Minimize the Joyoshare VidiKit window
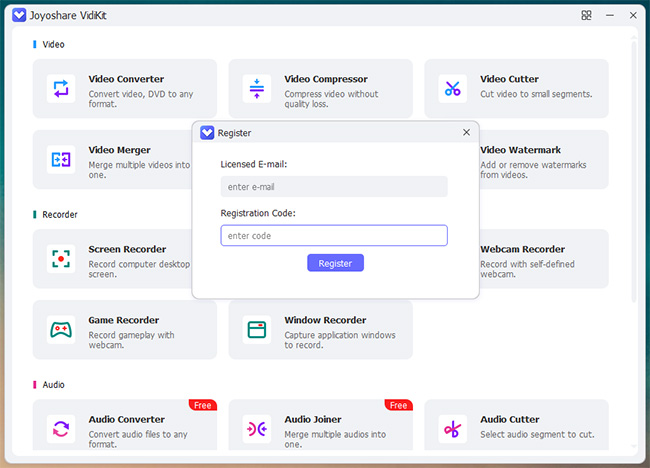 tap(610, 15)
